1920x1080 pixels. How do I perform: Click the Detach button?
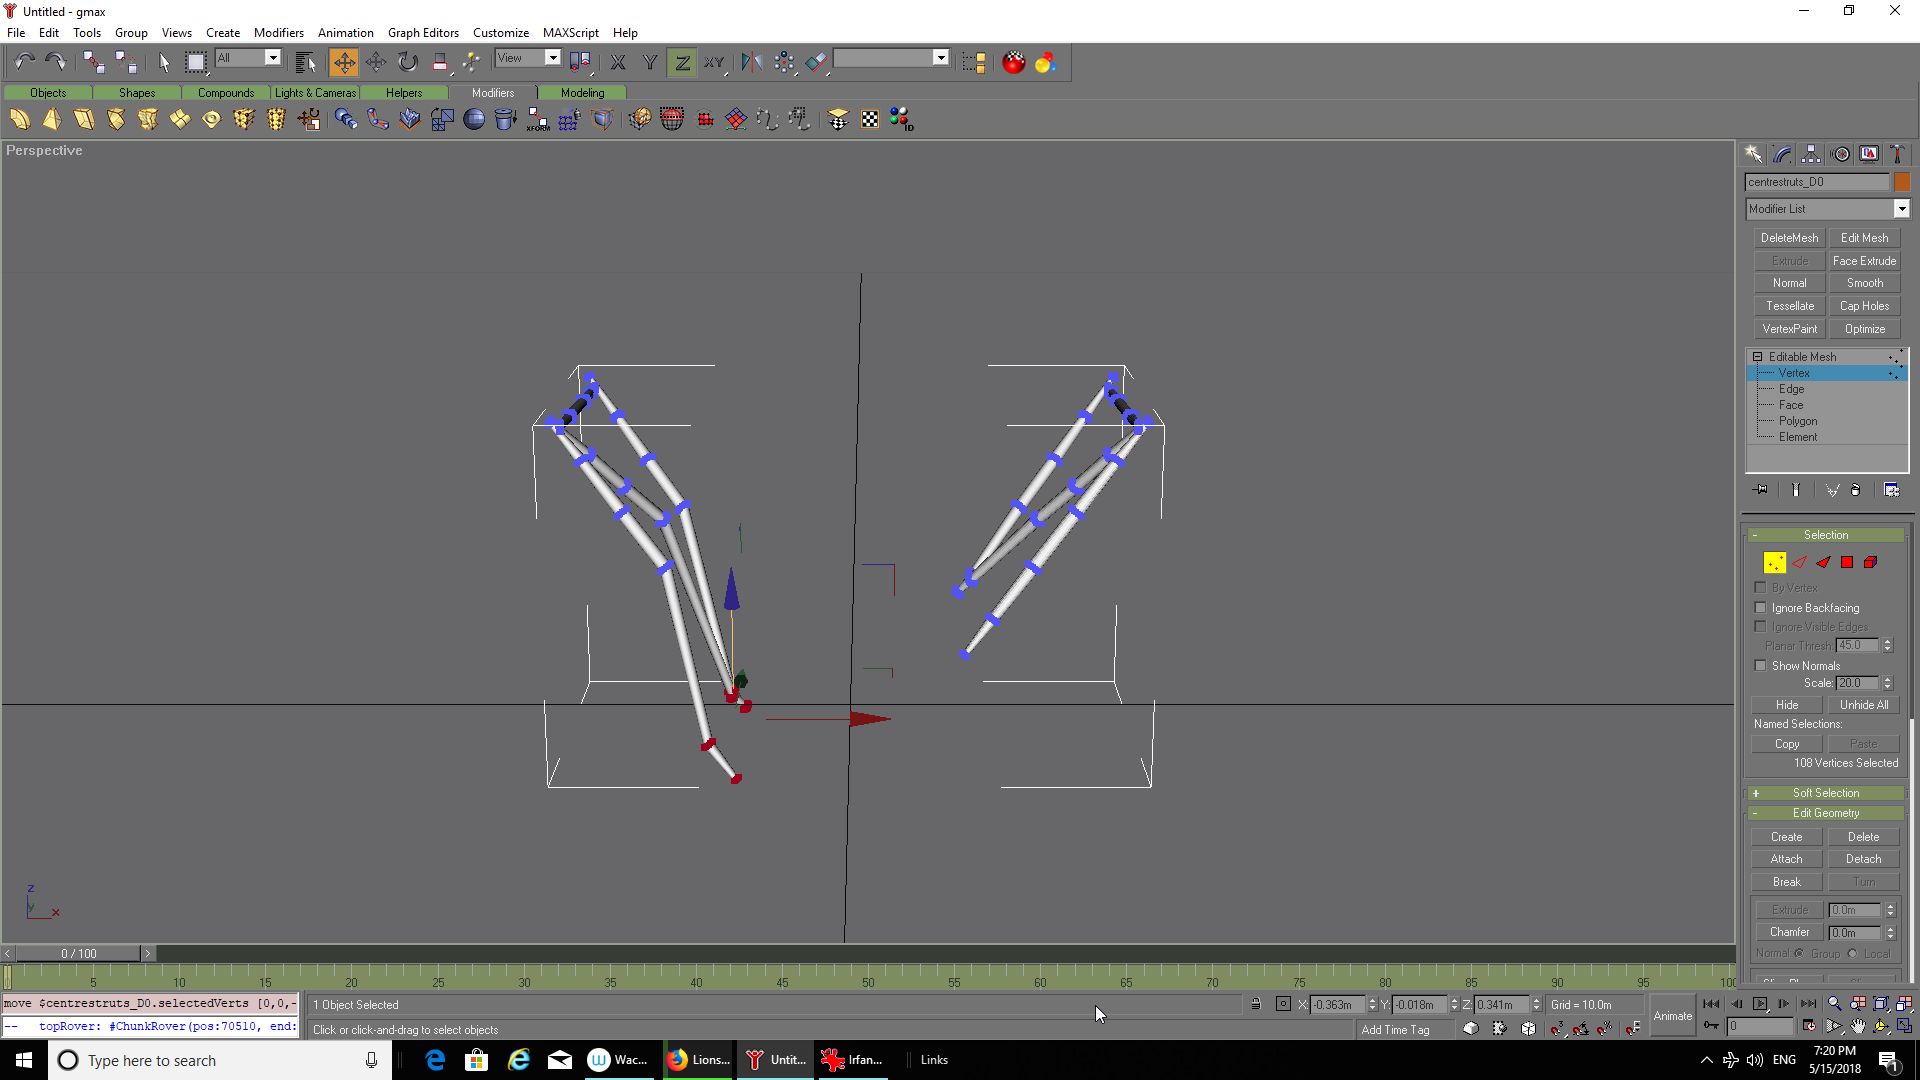coord(1863,859)
